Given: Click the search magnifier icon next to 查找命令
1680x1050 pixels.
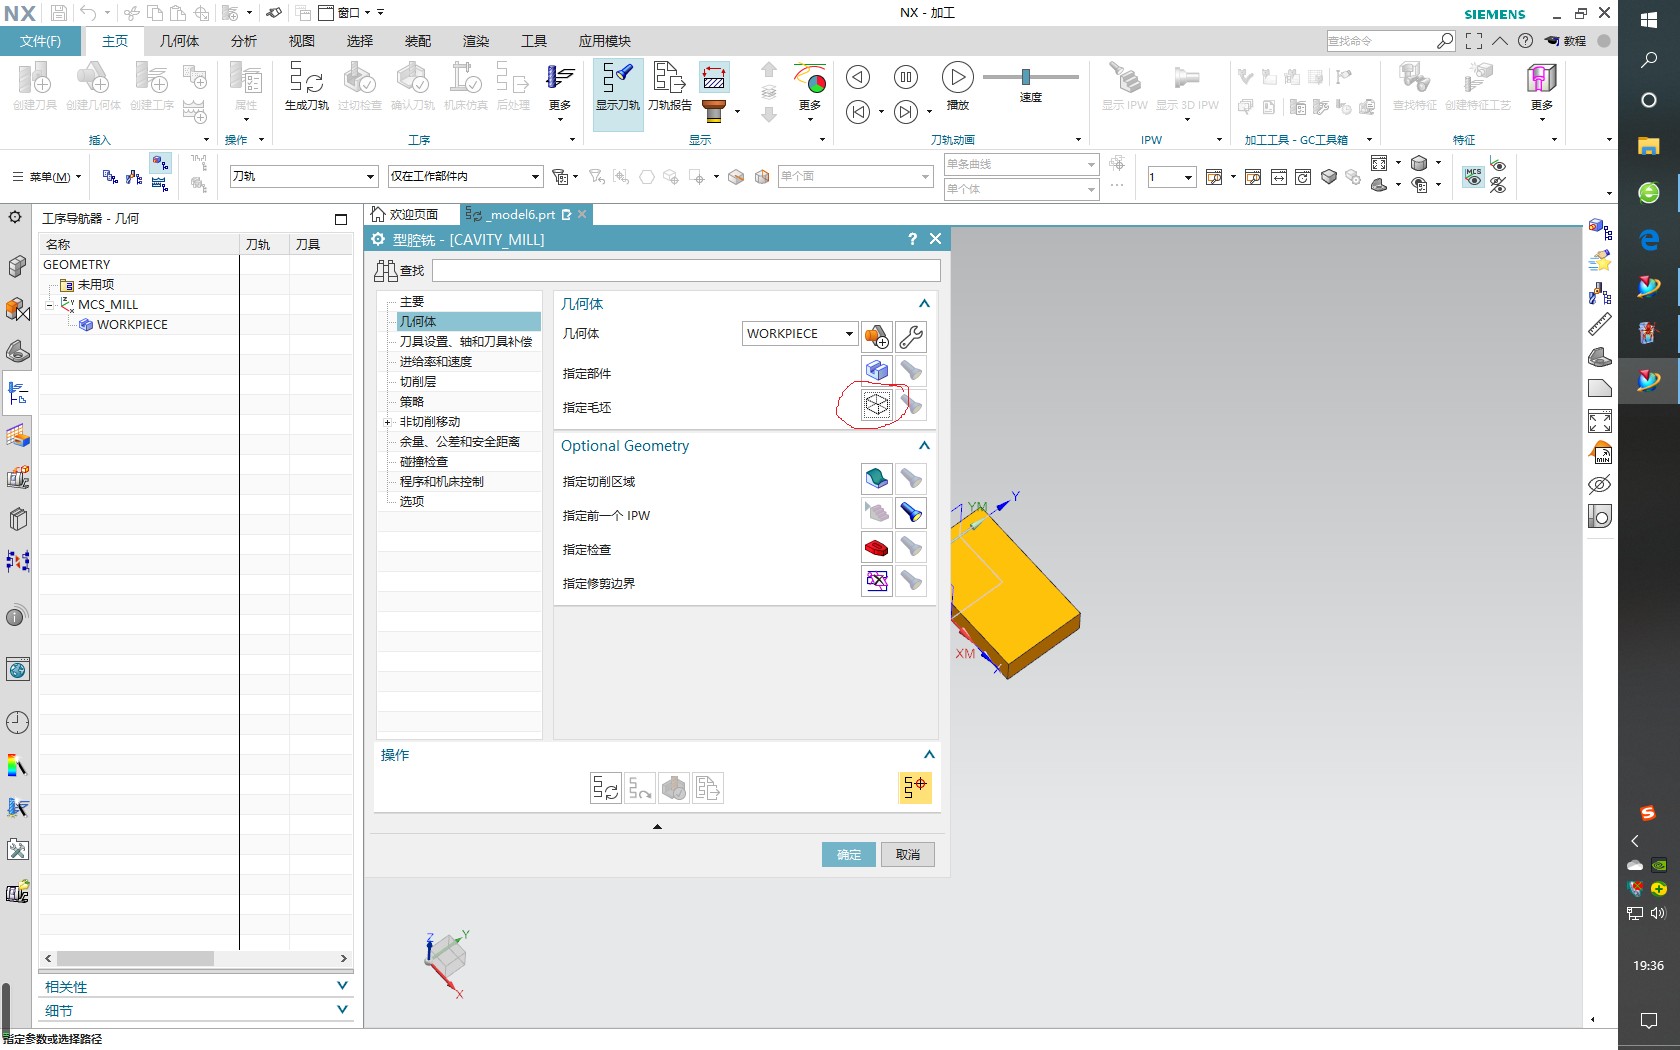Looking at the screenshot, I should pyautogui.click(x=1445, y=41).
